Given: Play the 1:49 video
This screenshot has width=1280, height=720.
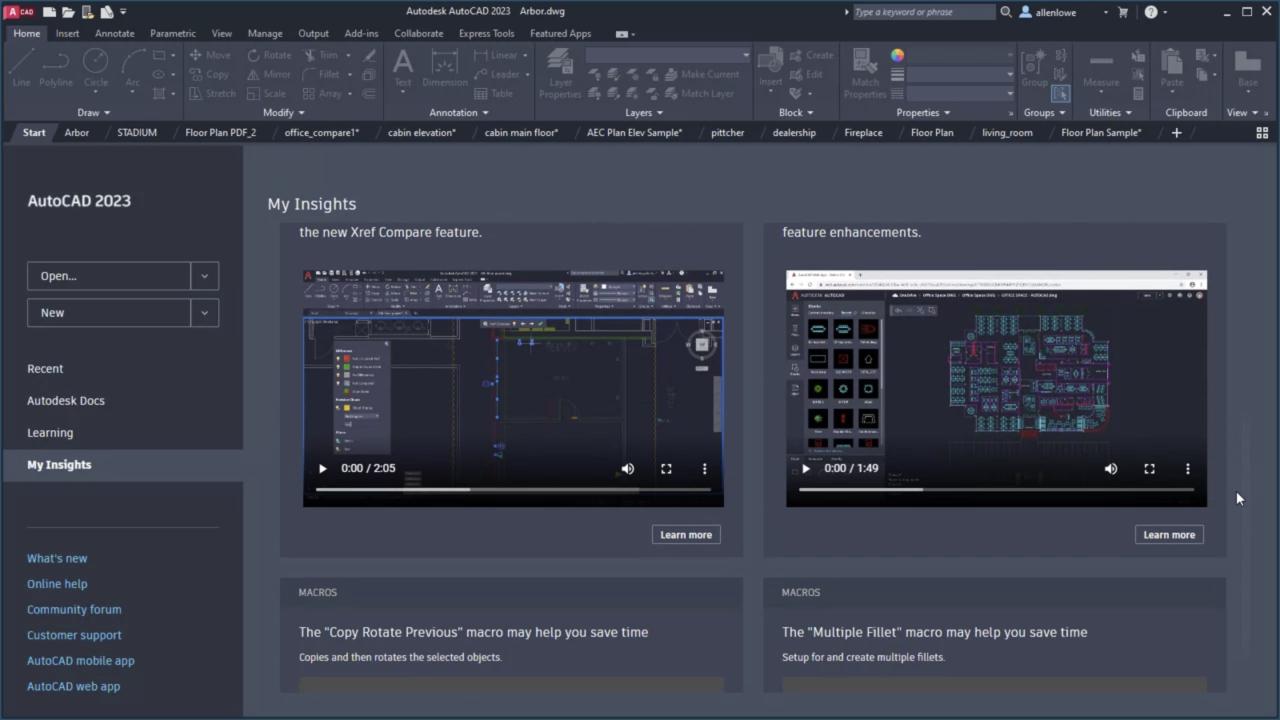Looking at the screenshot, I should 805,468.
